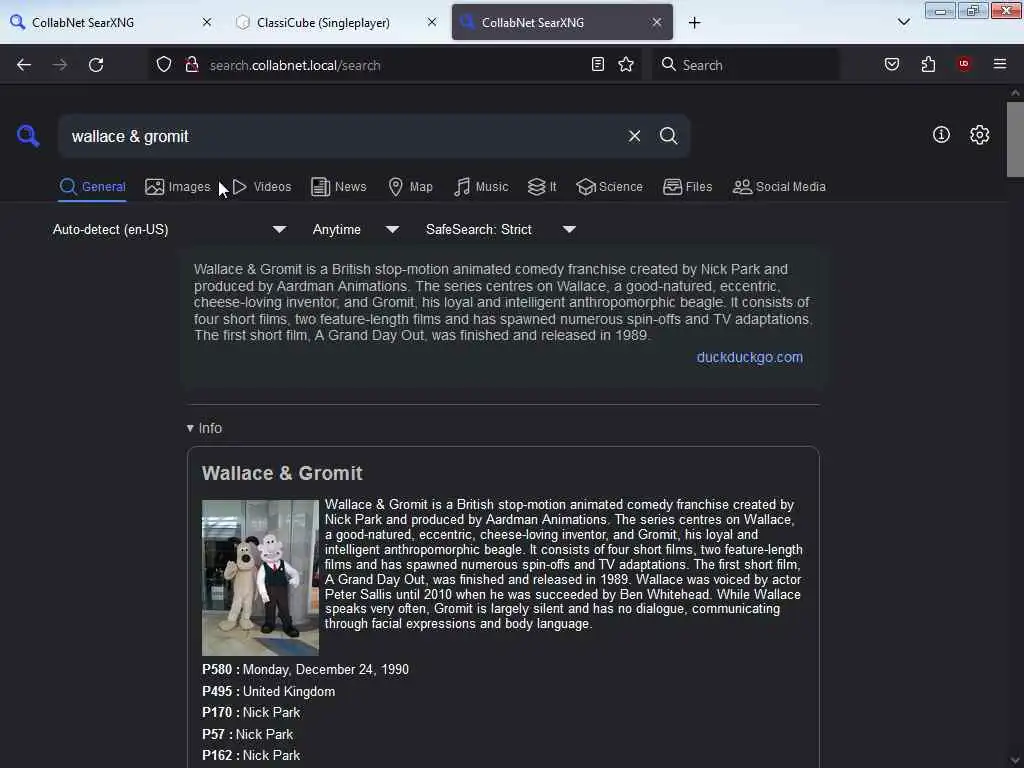Image resolution: width=1024 pixels, height=768 pixels.
Task: Open SearXNG preferences gear
Action: 979,135
